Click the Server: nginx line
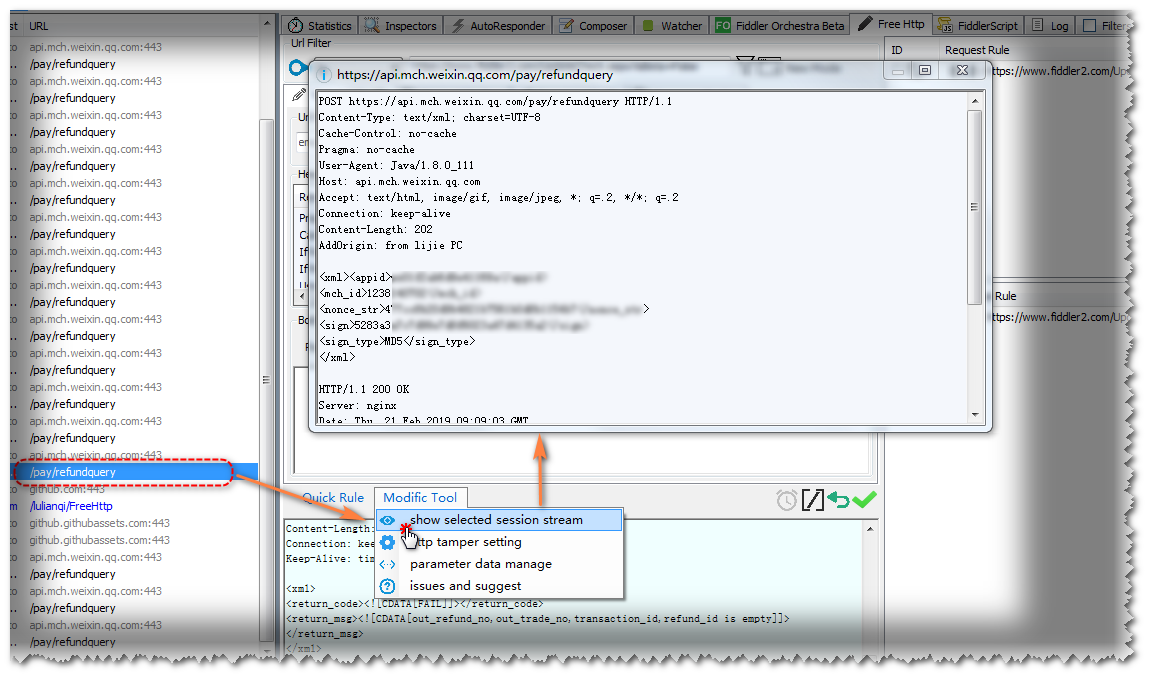This screenshot has width=1151, height=680. point(357,405)
